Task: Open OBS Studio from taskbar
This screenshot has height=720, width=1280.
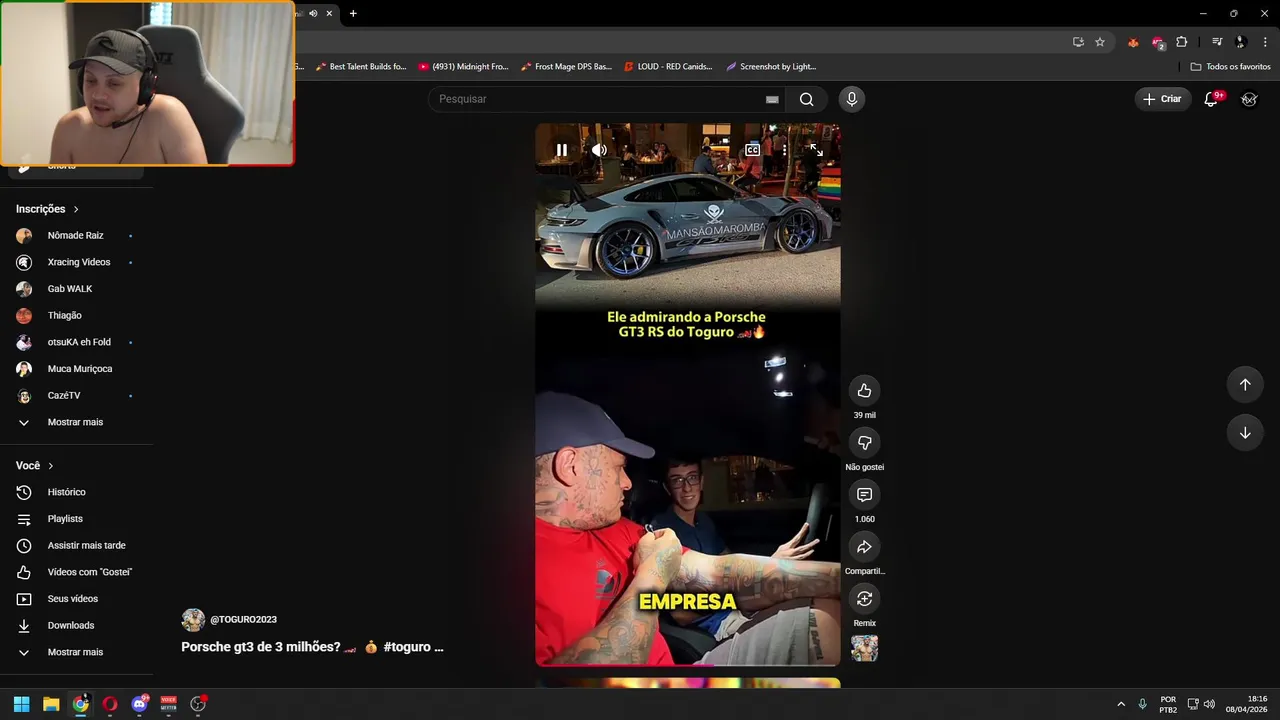Action: pyautogui.click(x=198, y=704)
